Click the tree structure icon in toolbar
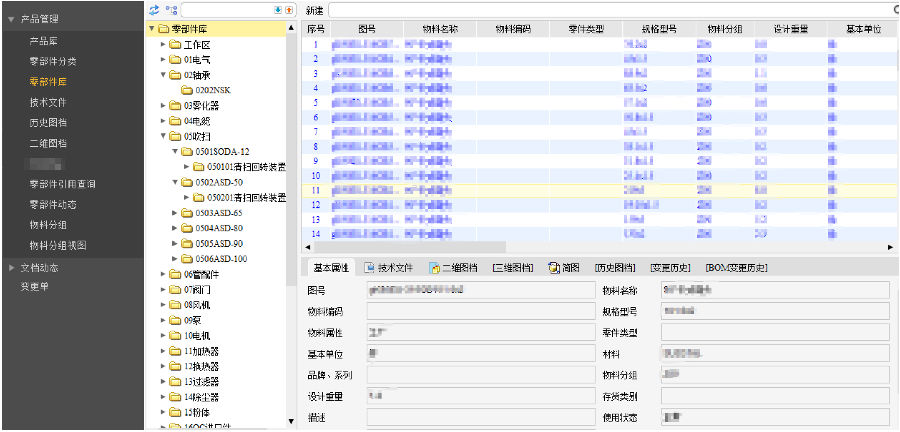 click(x=170, y=9)
